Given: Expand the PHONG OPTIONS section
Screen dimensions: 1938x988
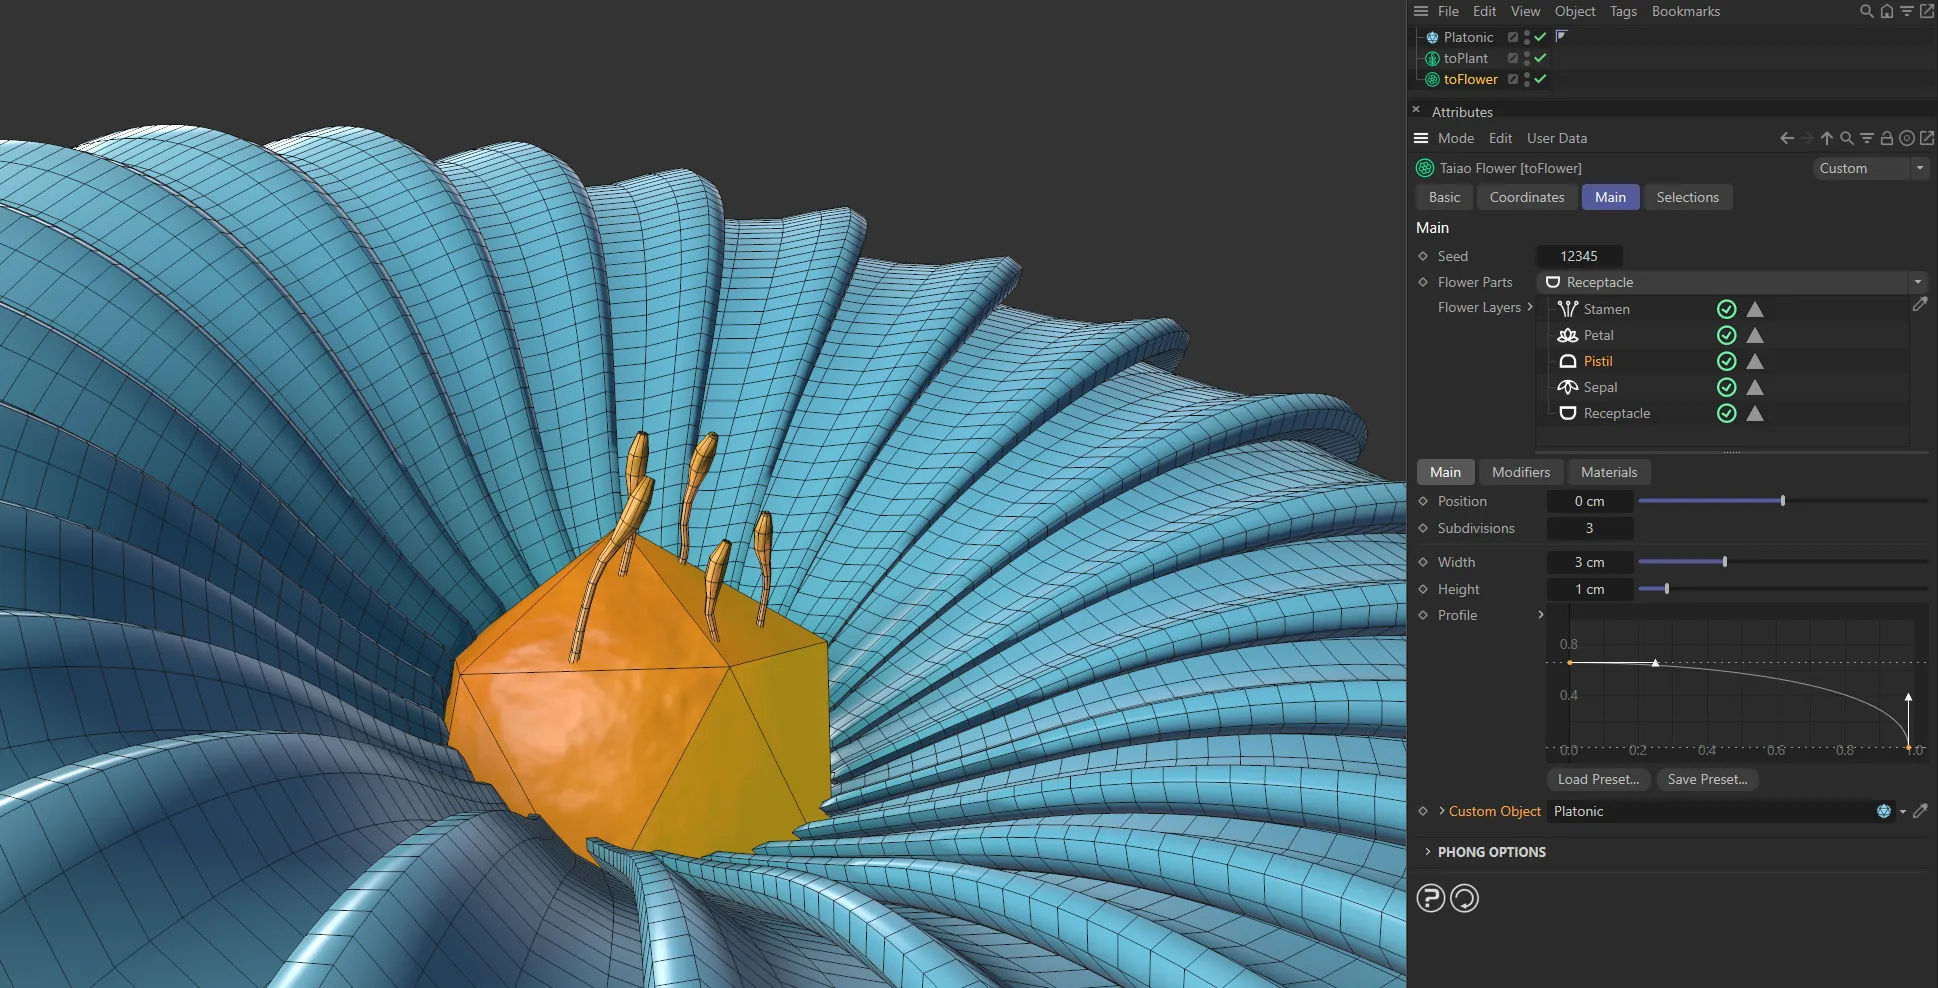Looking at the screenshot, I should click(1490, 852).
